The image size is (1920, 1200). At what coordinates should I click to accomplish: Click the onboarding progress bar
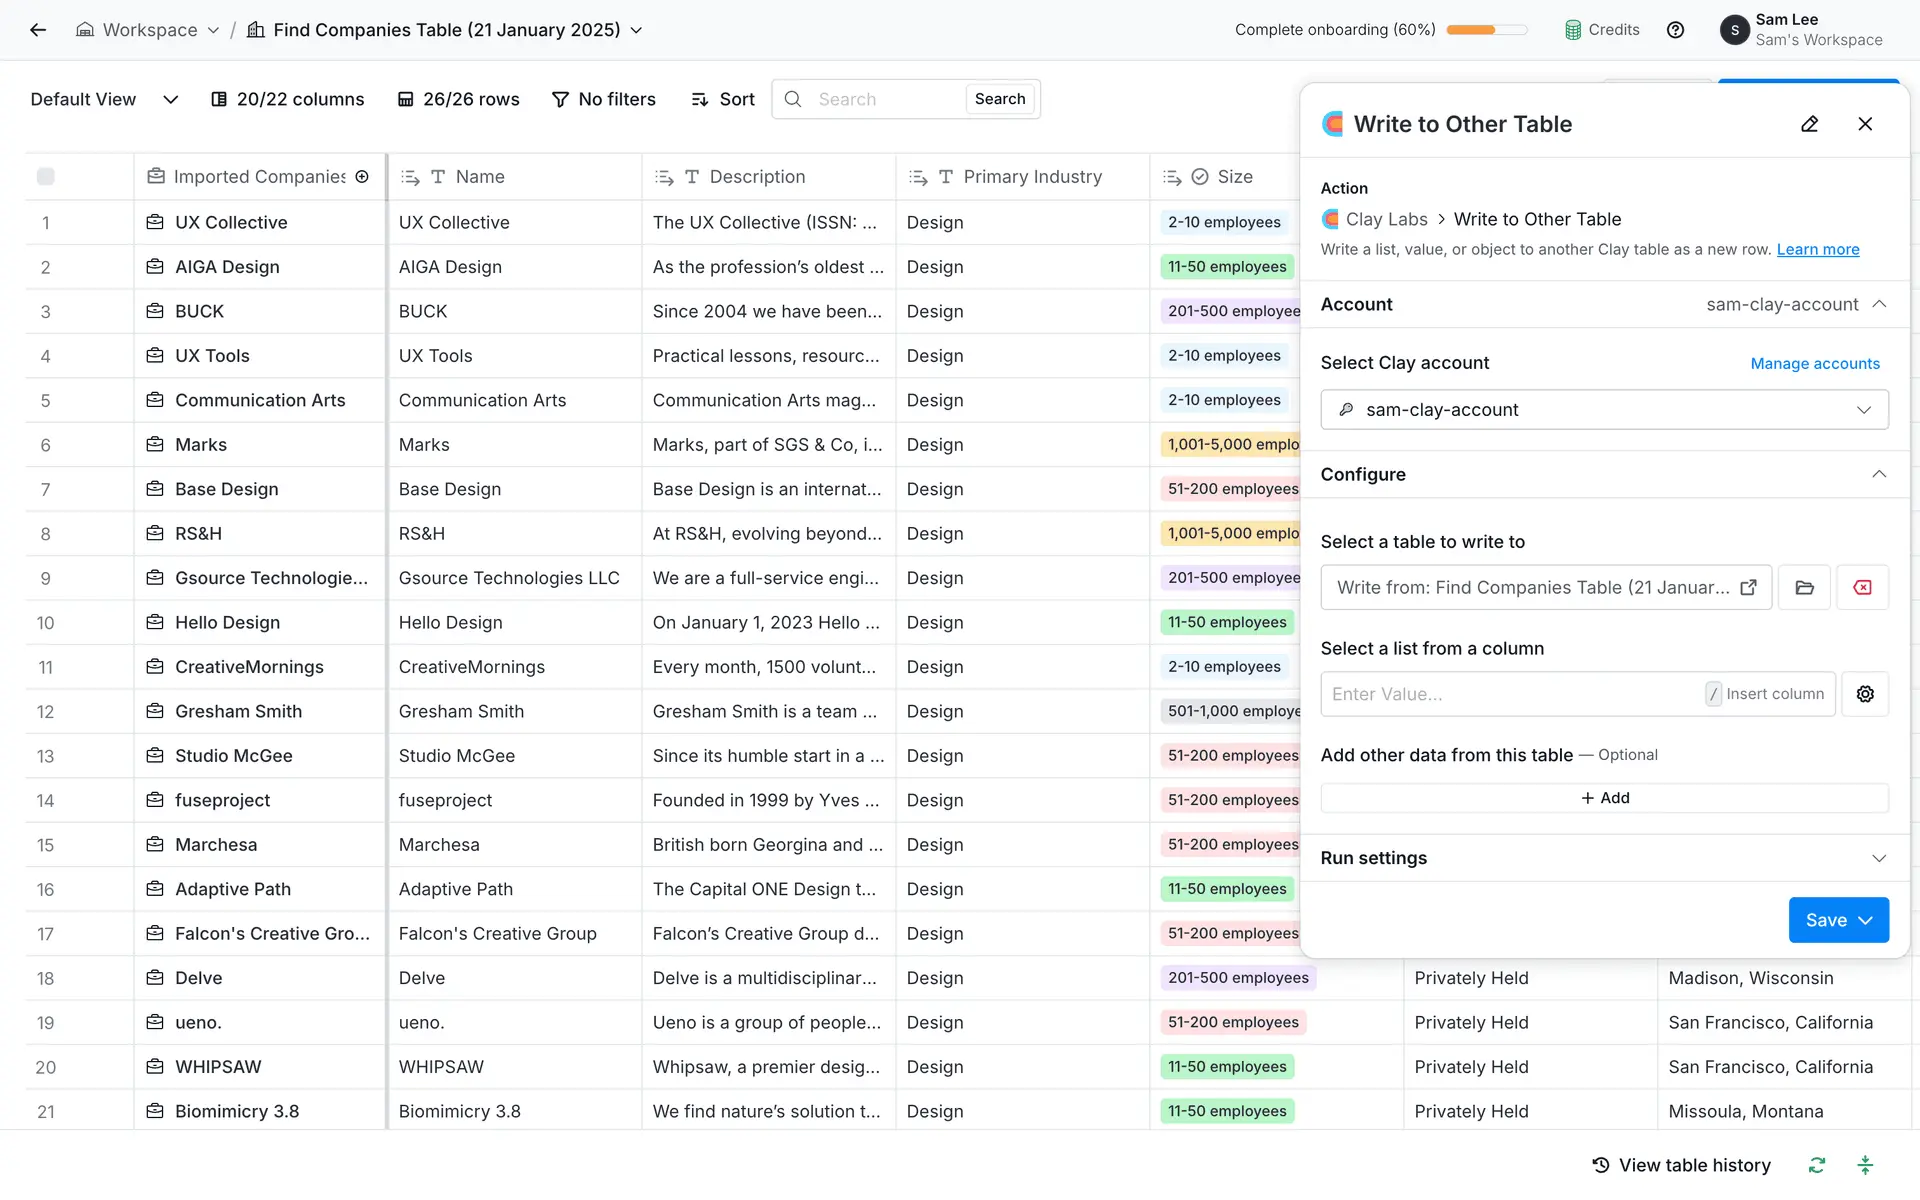[1486, 30]
